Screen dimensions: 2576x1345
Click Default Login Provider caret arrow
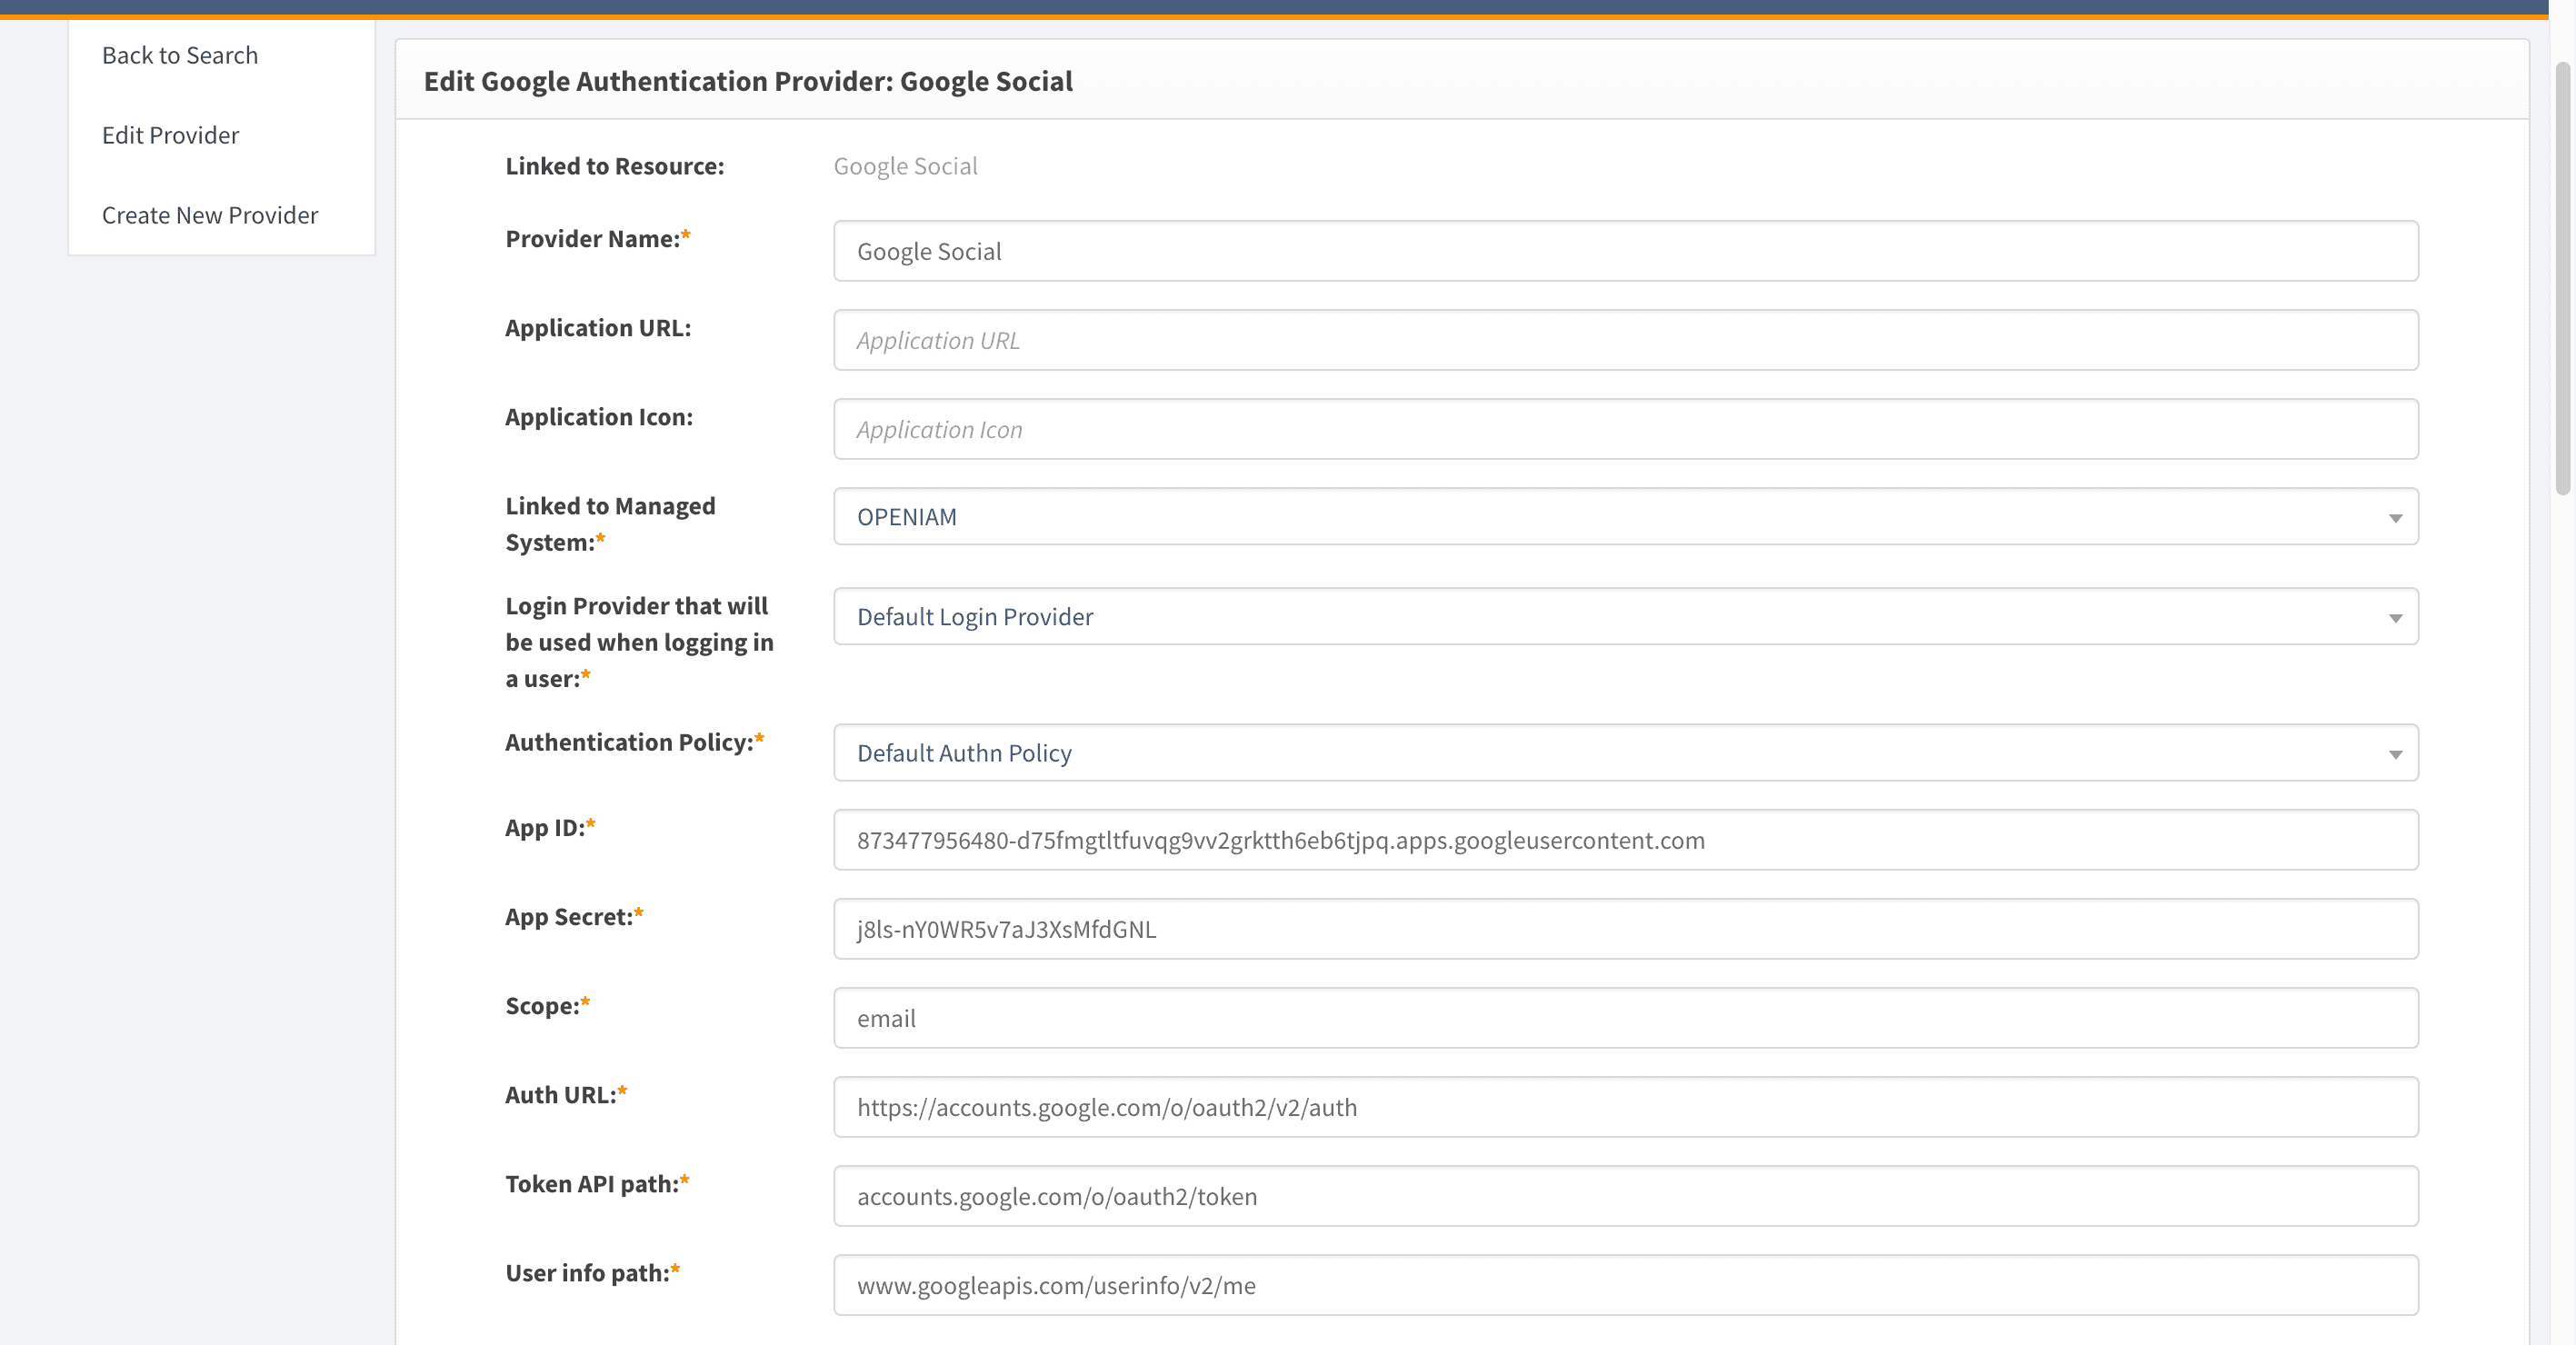(2394, 618)
